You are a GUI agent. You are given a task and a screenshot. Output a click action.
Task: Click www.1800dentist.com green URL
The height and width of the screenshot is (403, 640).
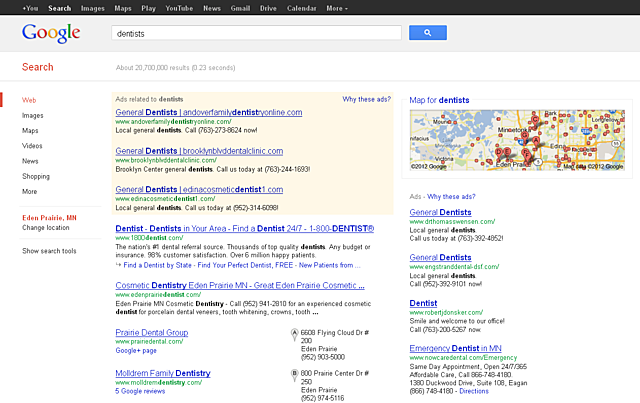pos(149,238)
